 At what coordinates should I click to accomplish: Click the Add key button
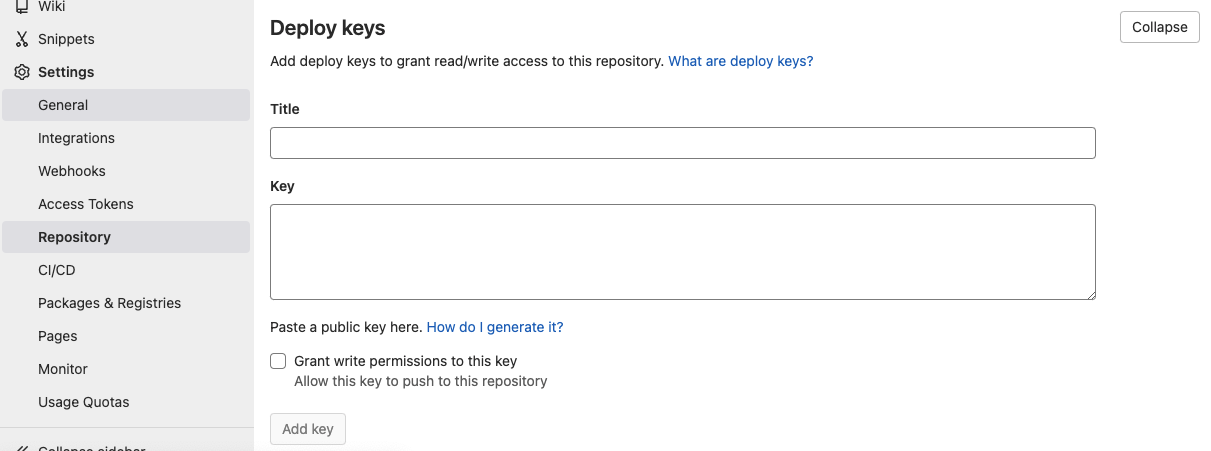click(308, 429)
